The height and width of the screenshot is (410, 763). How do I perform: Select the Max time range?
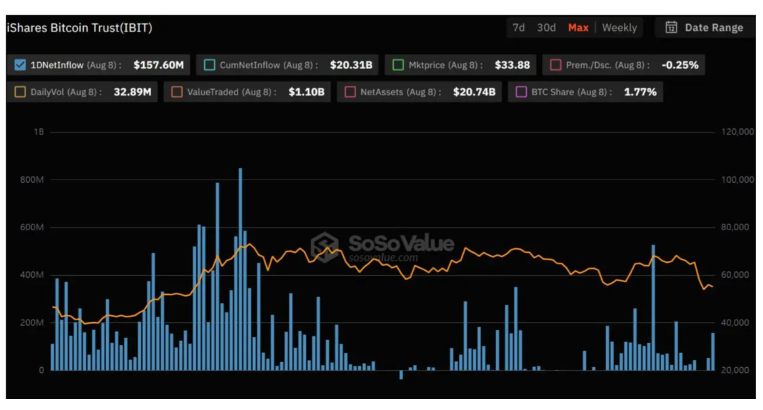[578, 28]
